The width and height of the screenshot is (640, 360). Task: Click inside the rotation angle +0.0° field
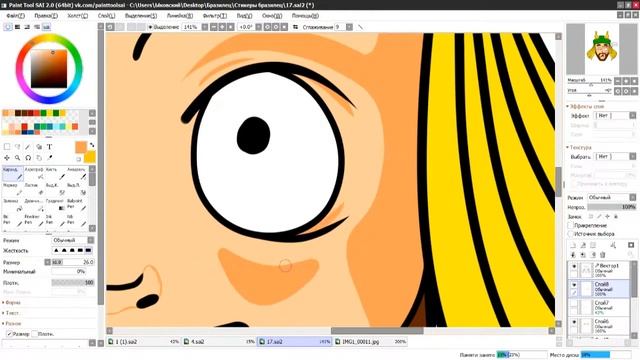pos(246,27)
